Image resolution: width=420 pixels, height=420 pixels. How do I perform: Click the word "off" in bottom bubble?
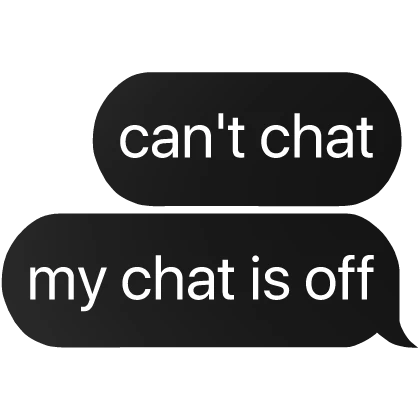pos(340,277)
